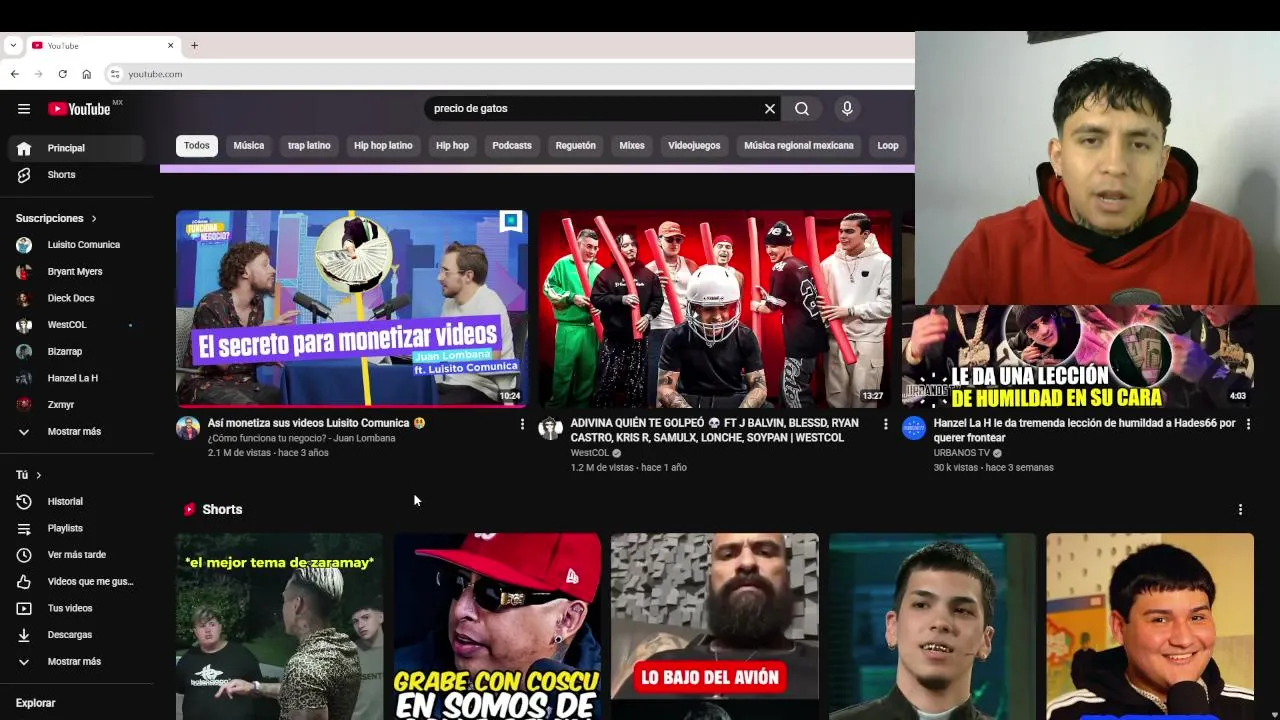Open the 'GRABE CON COSCU' short
The width and height of the screenshot is (1280, 720).
[x=497, y=627]
